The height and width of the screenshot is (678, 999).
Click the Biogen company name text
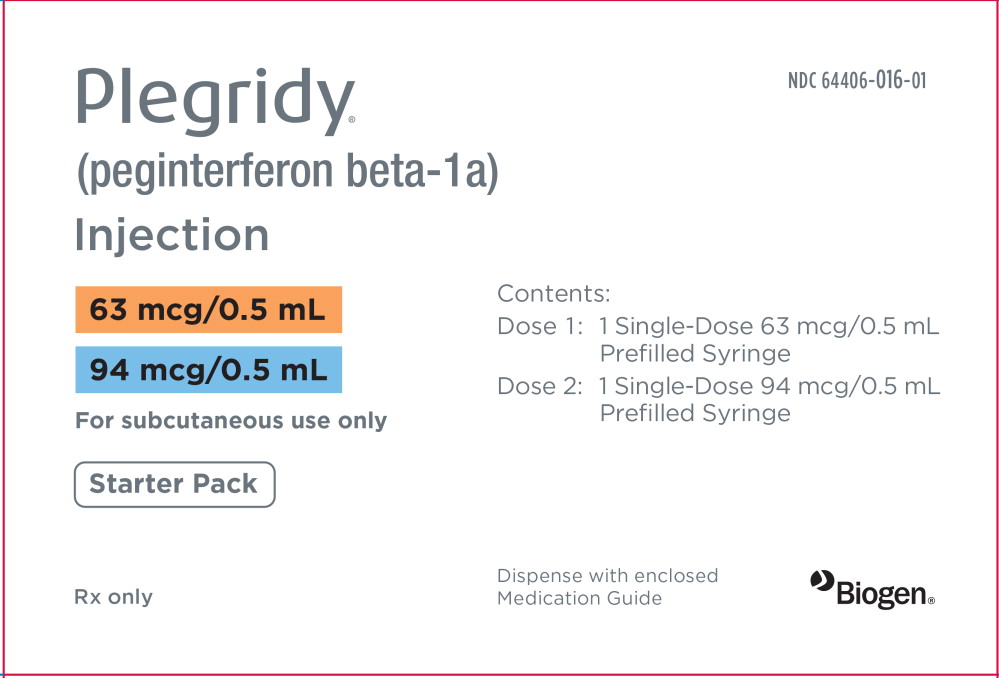881,595
